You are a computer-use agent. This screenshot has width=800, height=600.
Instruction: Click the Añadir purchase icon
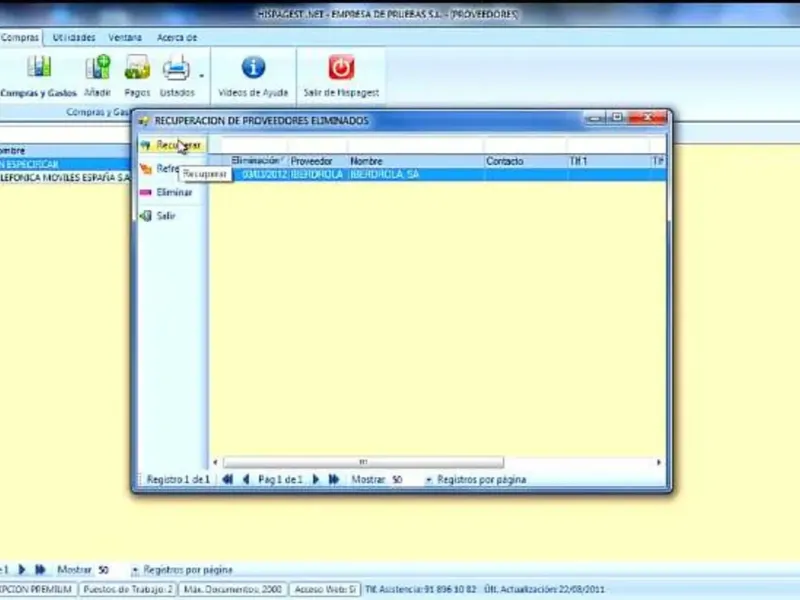(97, 67)
